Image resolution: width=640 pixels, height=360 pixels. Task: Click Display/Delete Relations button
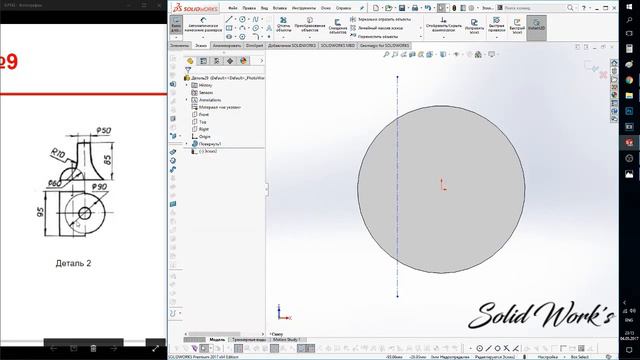pos(444,25)
